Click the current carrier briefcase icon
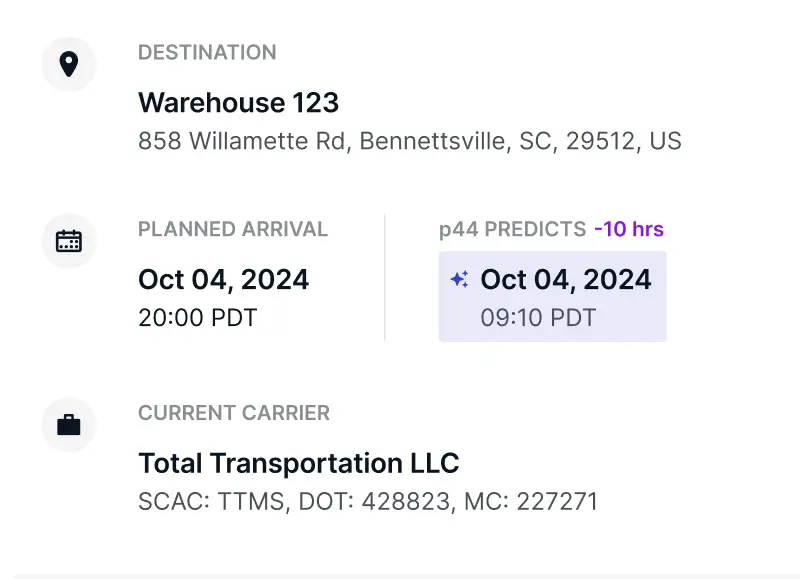The height and width of the screenshot is (579, 800). pos(68,425)
